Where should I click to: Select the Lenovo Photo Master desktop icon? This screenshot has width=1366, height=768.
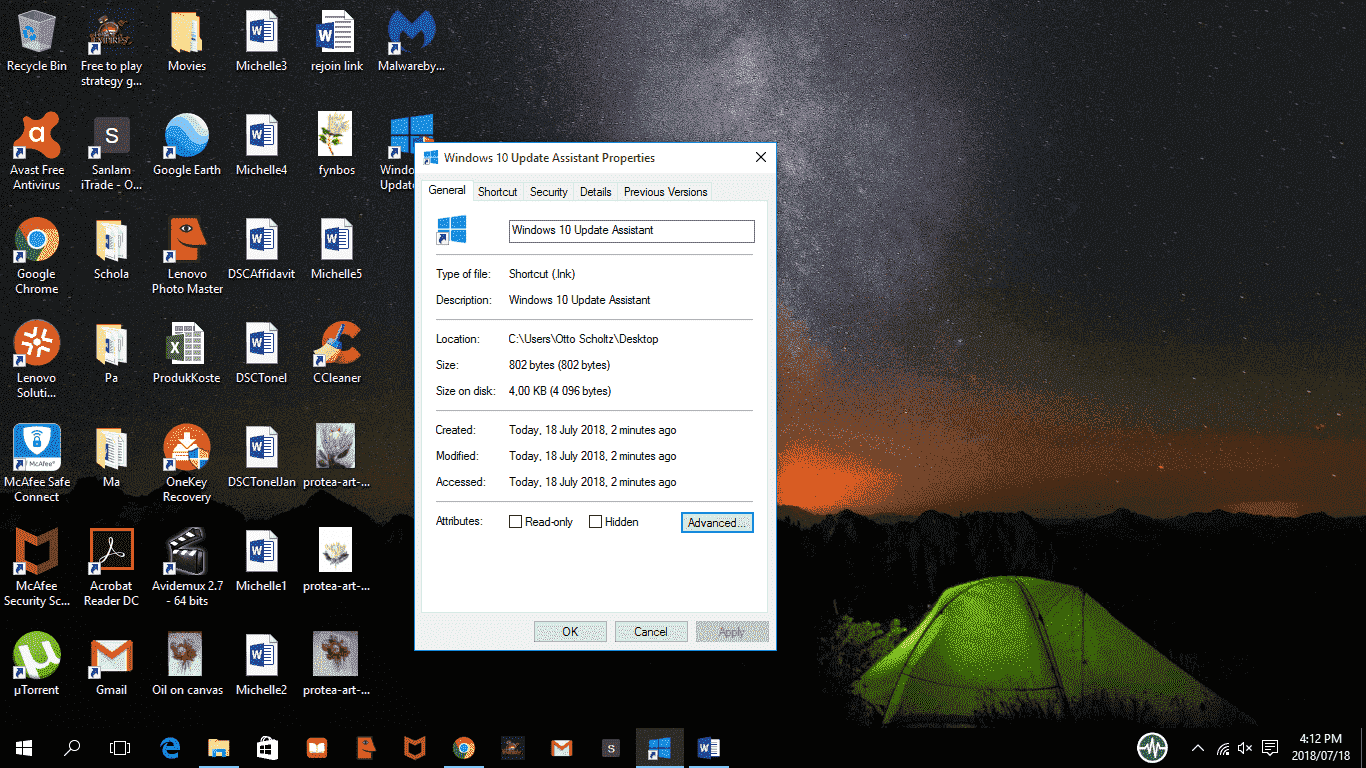[187, 256]
